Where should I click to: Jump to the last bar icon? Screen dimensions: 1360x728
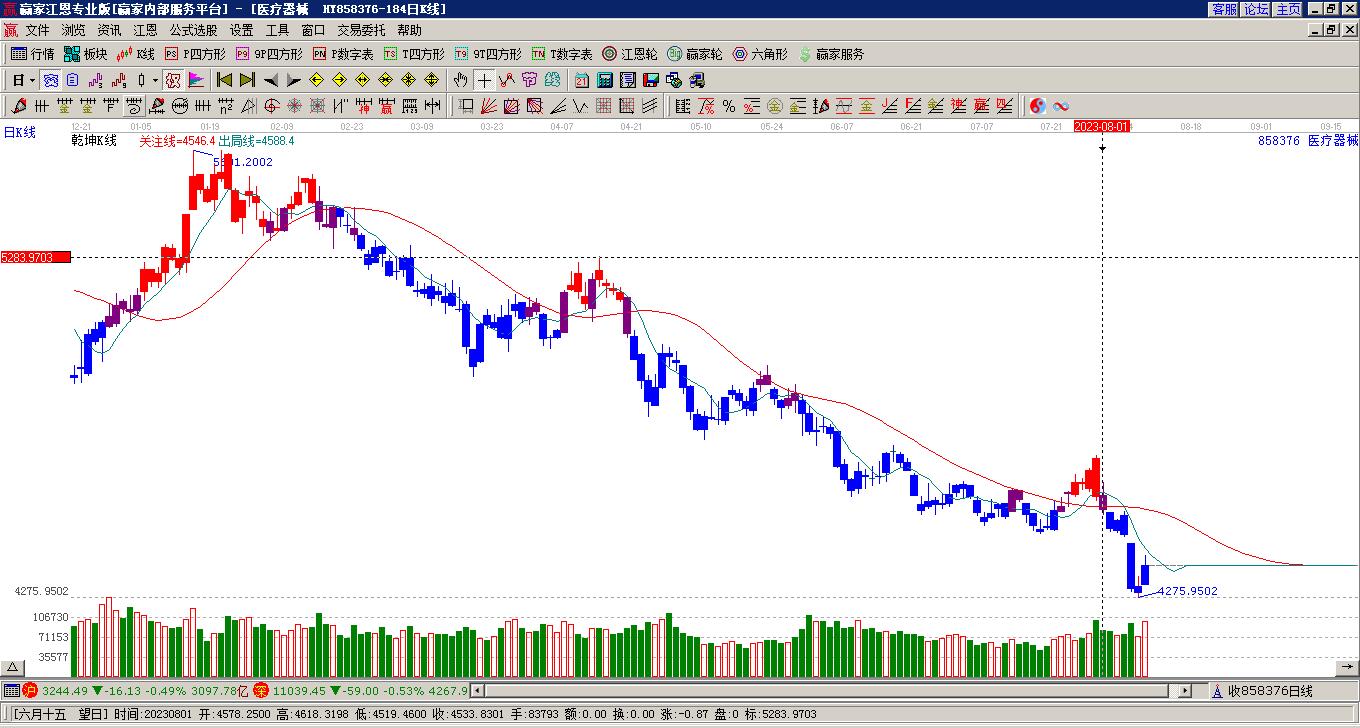tap(247, 80)
